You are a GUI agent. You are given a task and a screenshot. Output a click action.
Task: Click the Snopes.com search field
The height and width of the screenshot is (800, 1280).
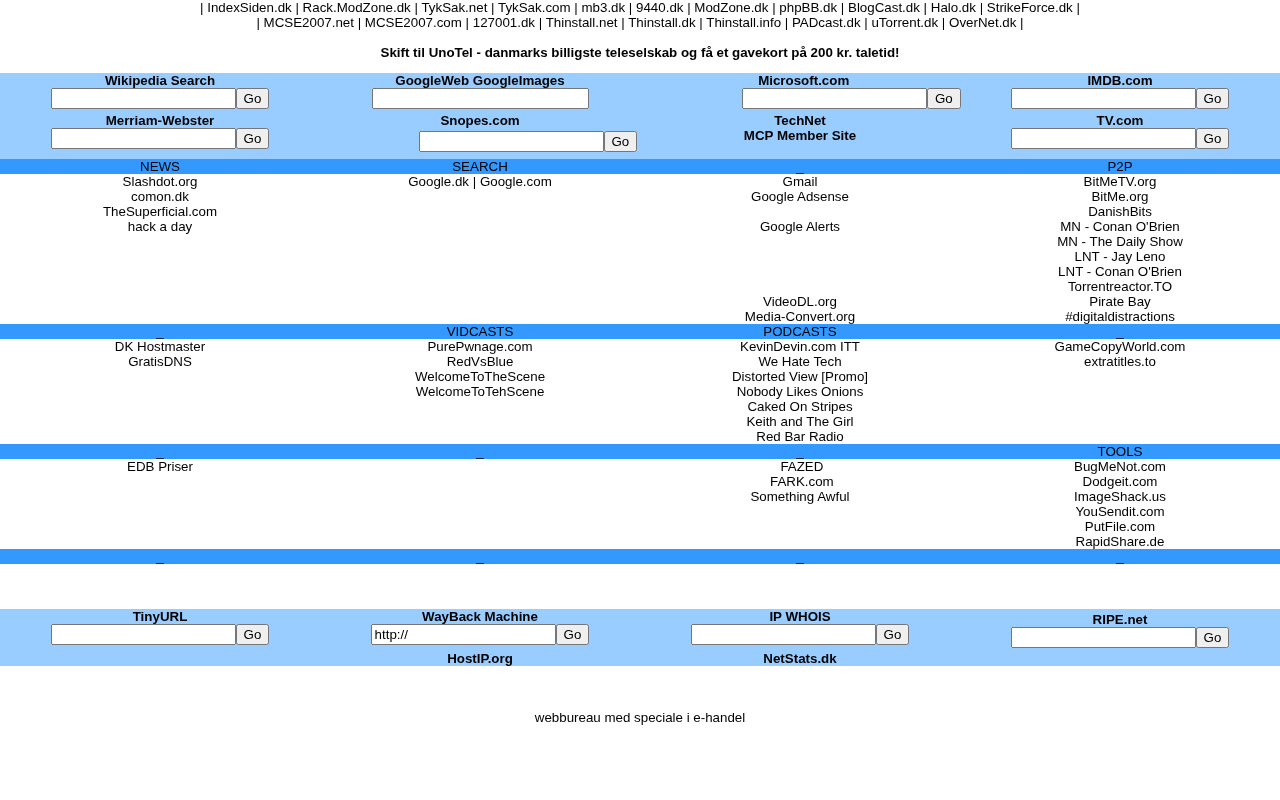pos(511,142)
